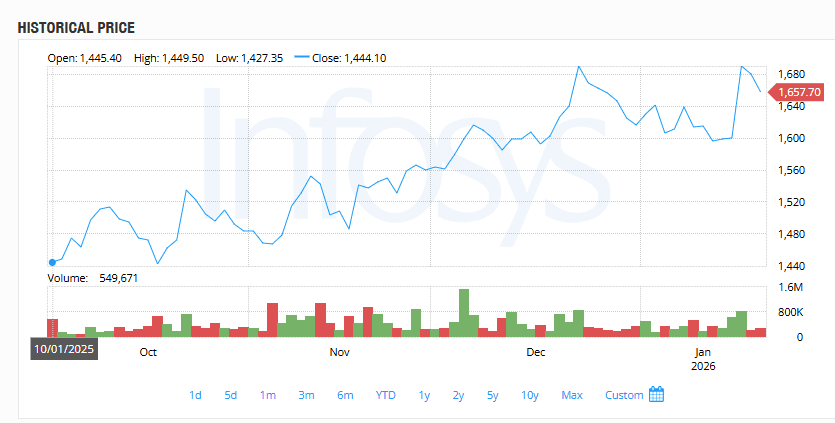Switch chart to 10y range
Image resolution: width=835 pixels, height=423 pixels.
(530, 395)
